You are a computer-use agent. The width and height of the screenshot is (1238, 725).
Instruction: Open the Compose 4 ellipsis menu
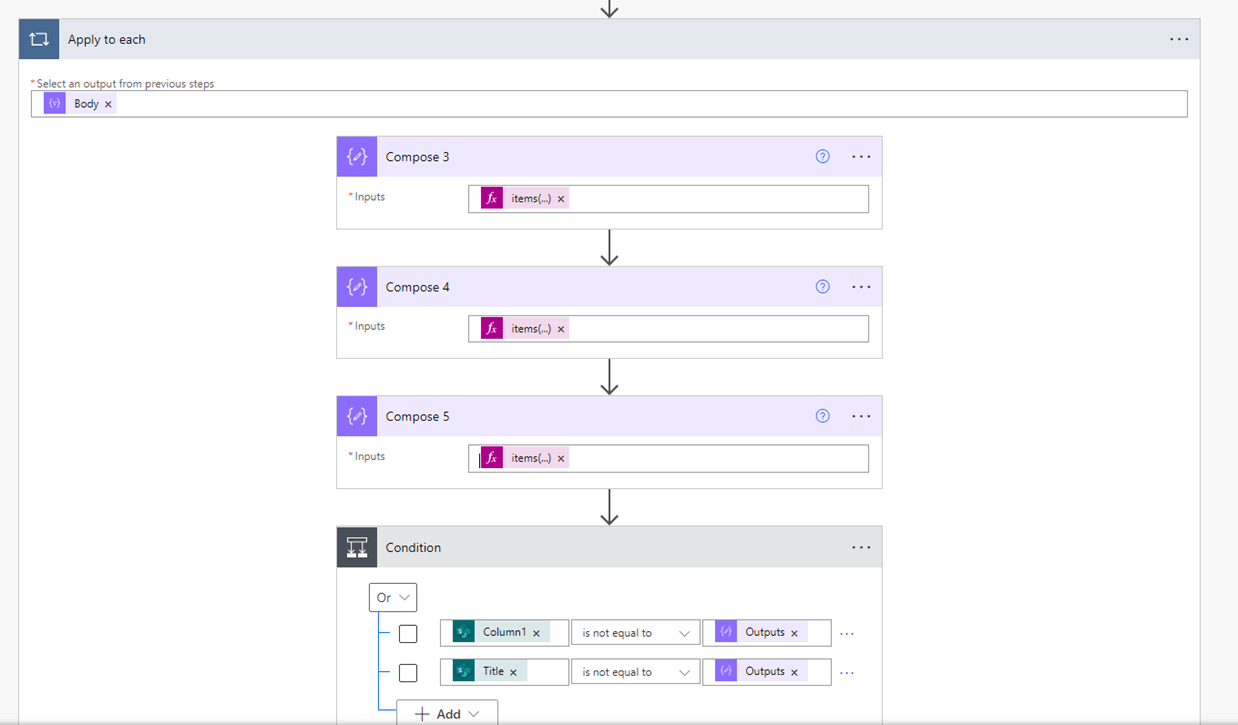click(861, 287)
